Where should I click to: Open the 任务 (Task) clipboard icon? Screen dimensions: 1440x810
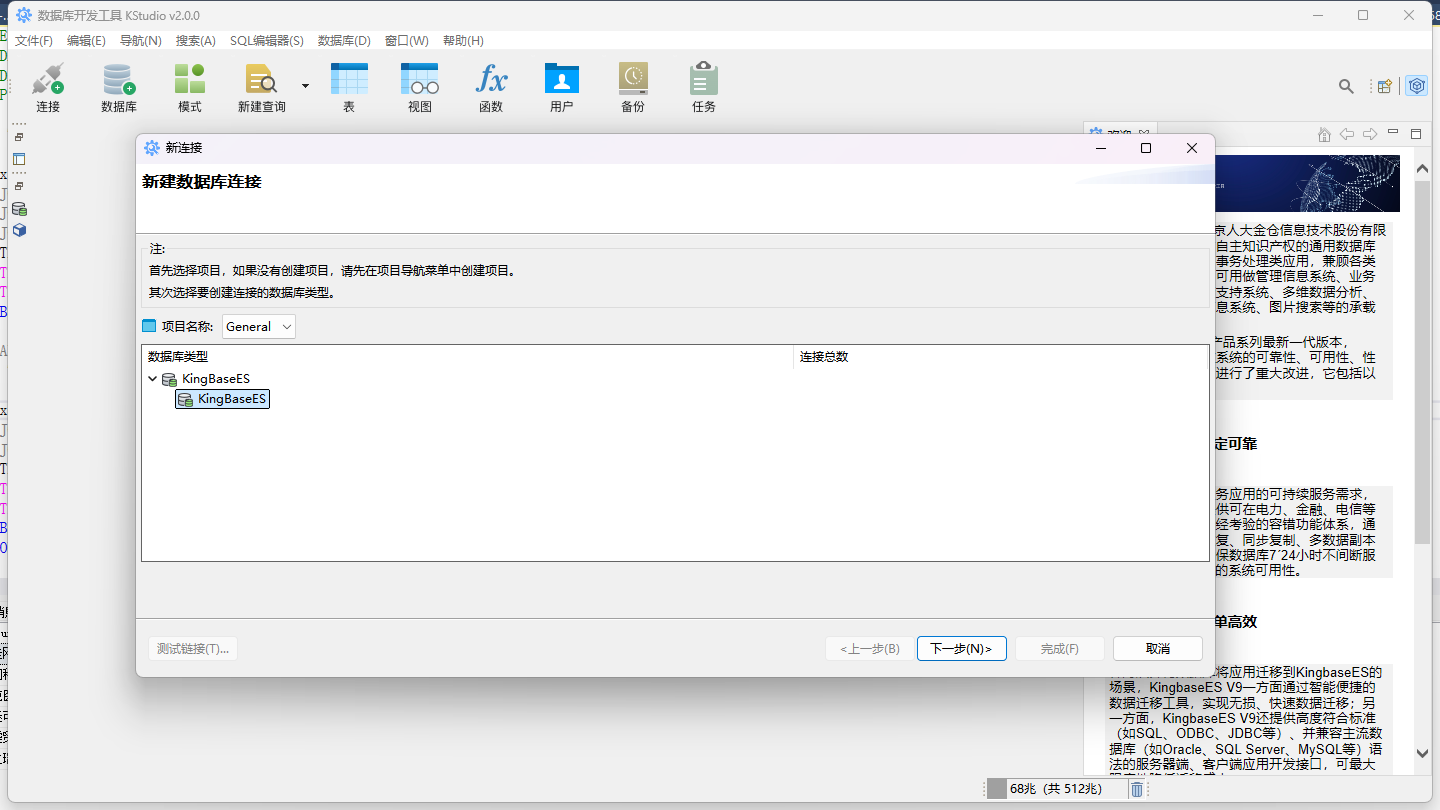click(x=703, y=80)
